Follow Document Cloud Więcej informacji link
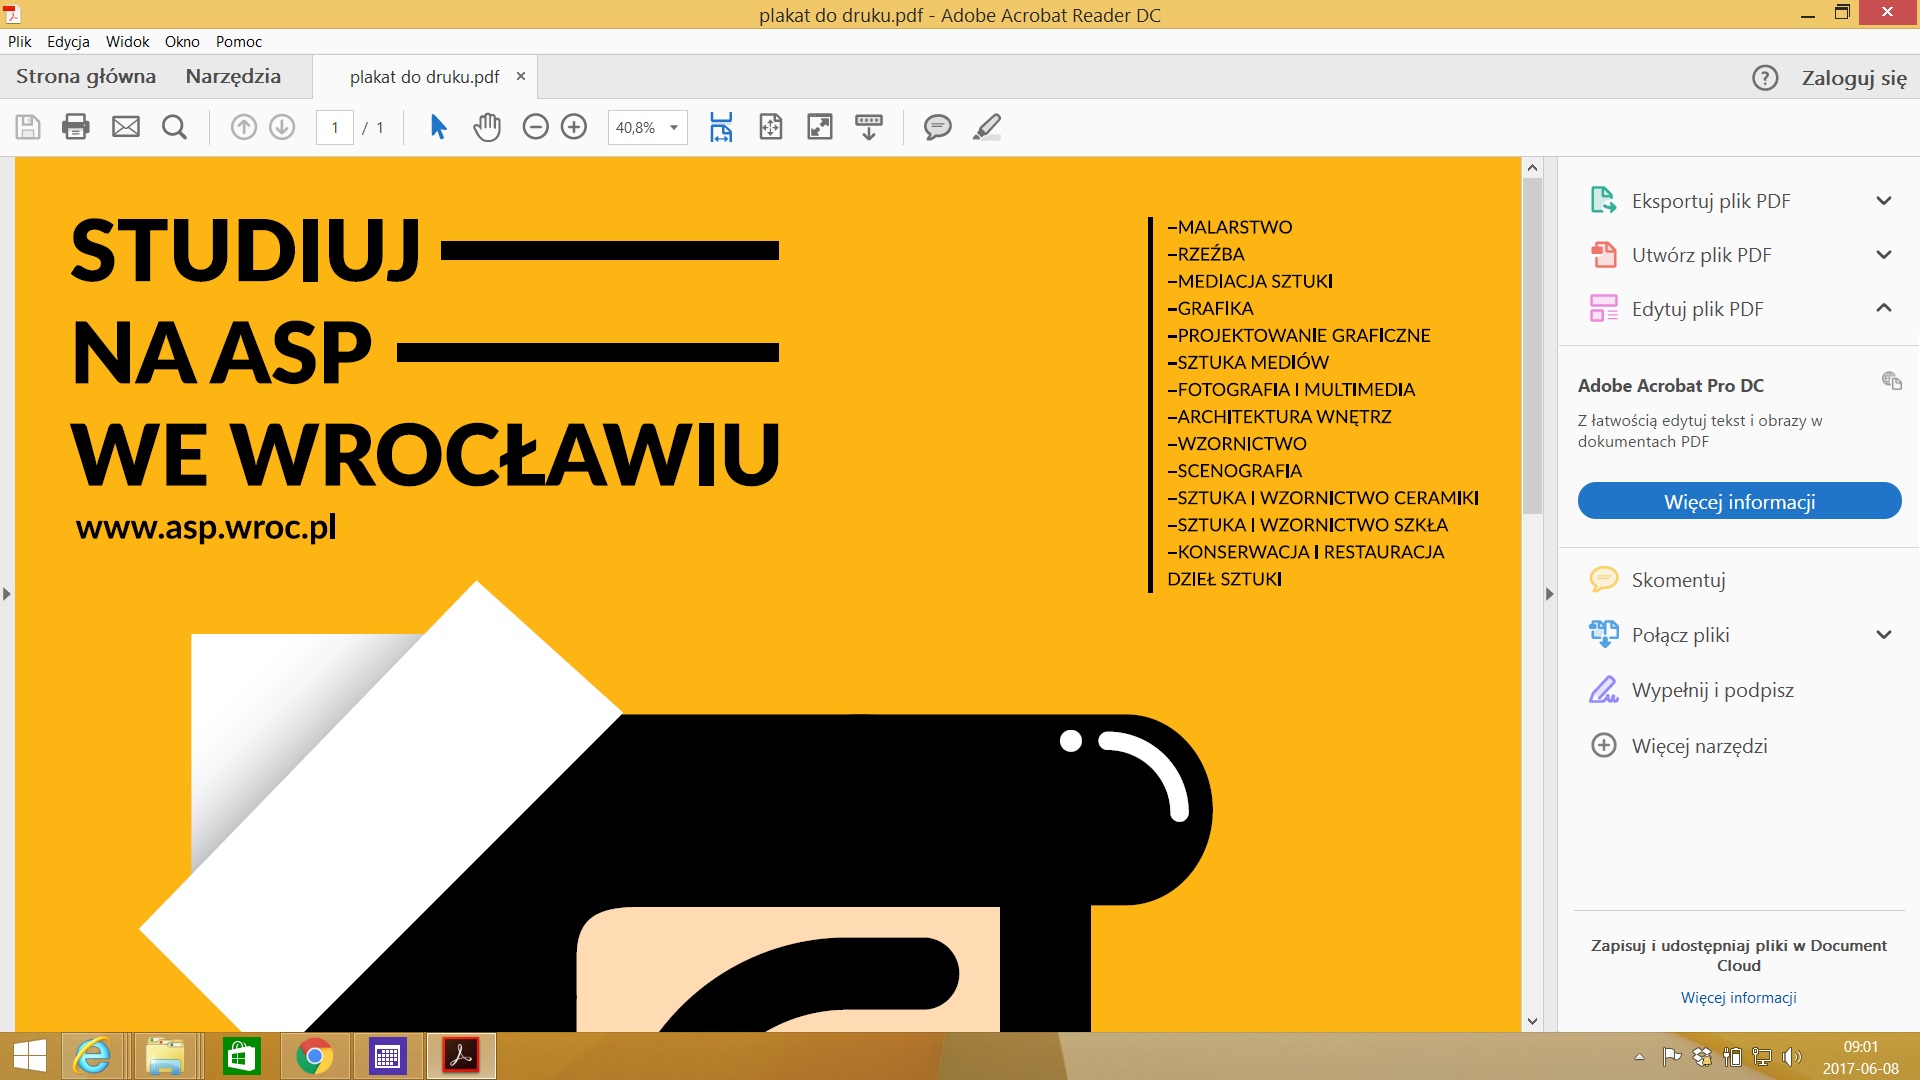 click(1738, 998)
